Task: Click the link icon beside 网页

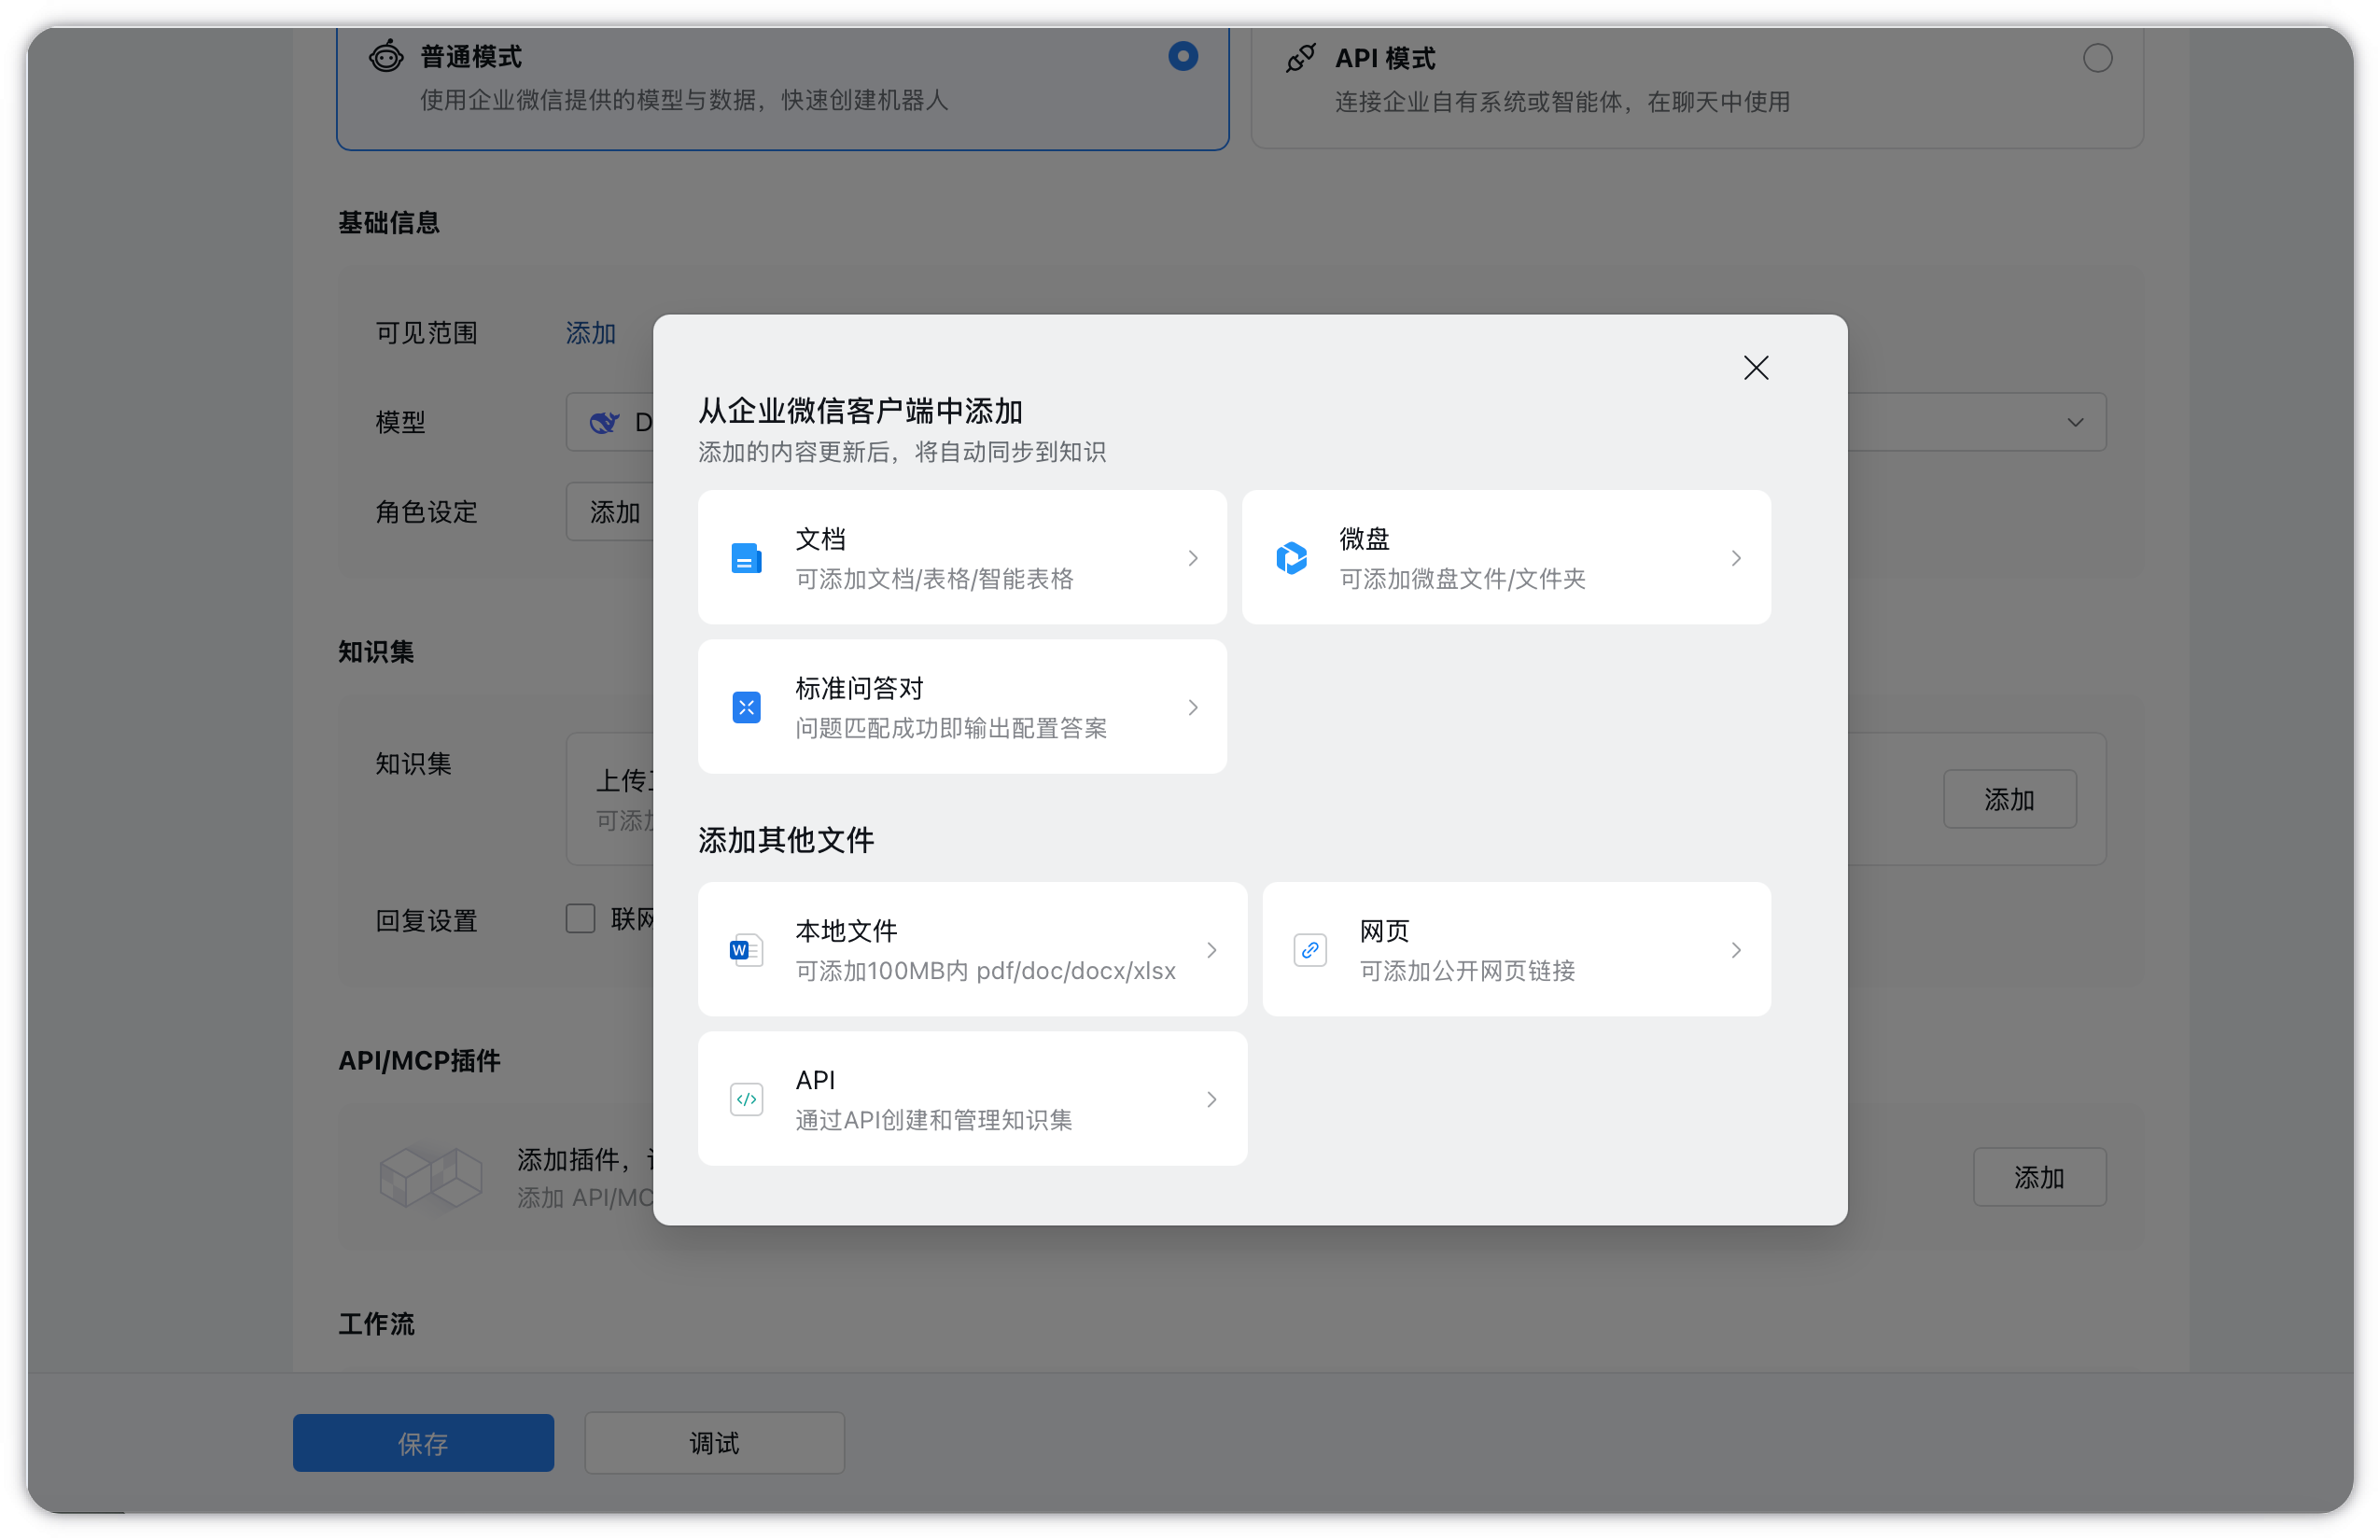Action: (1310, 949)
